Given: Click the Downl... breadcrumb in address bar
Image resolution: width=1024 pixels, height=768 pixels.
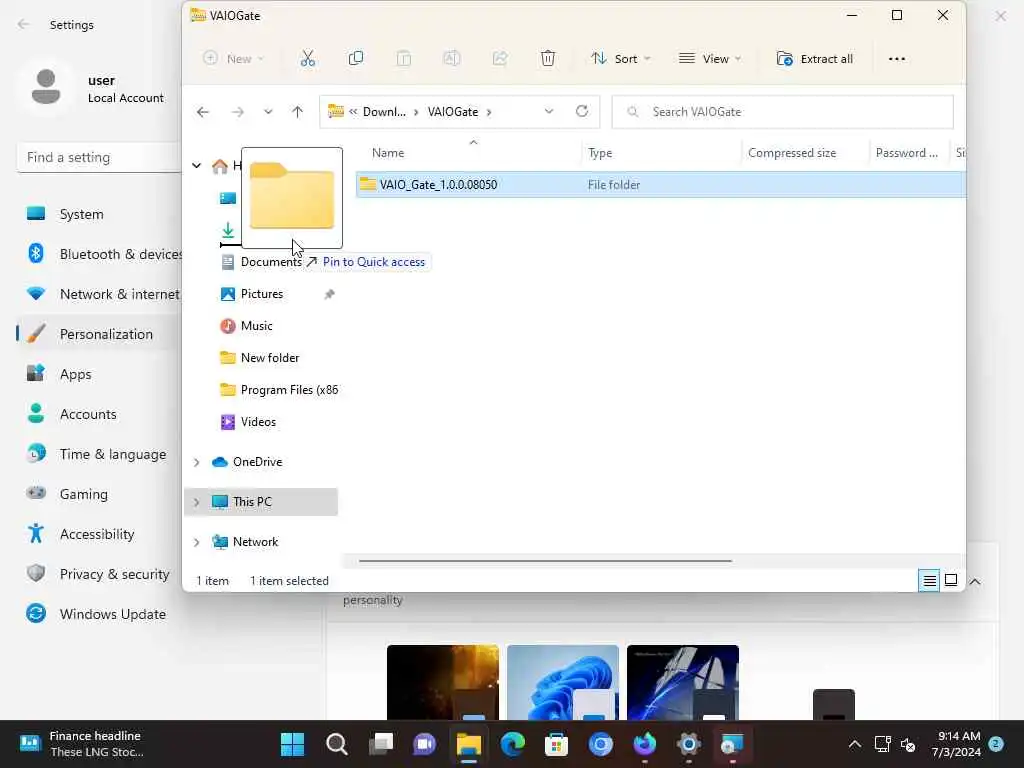Looking at the screenshot, I should coord(384,112).
